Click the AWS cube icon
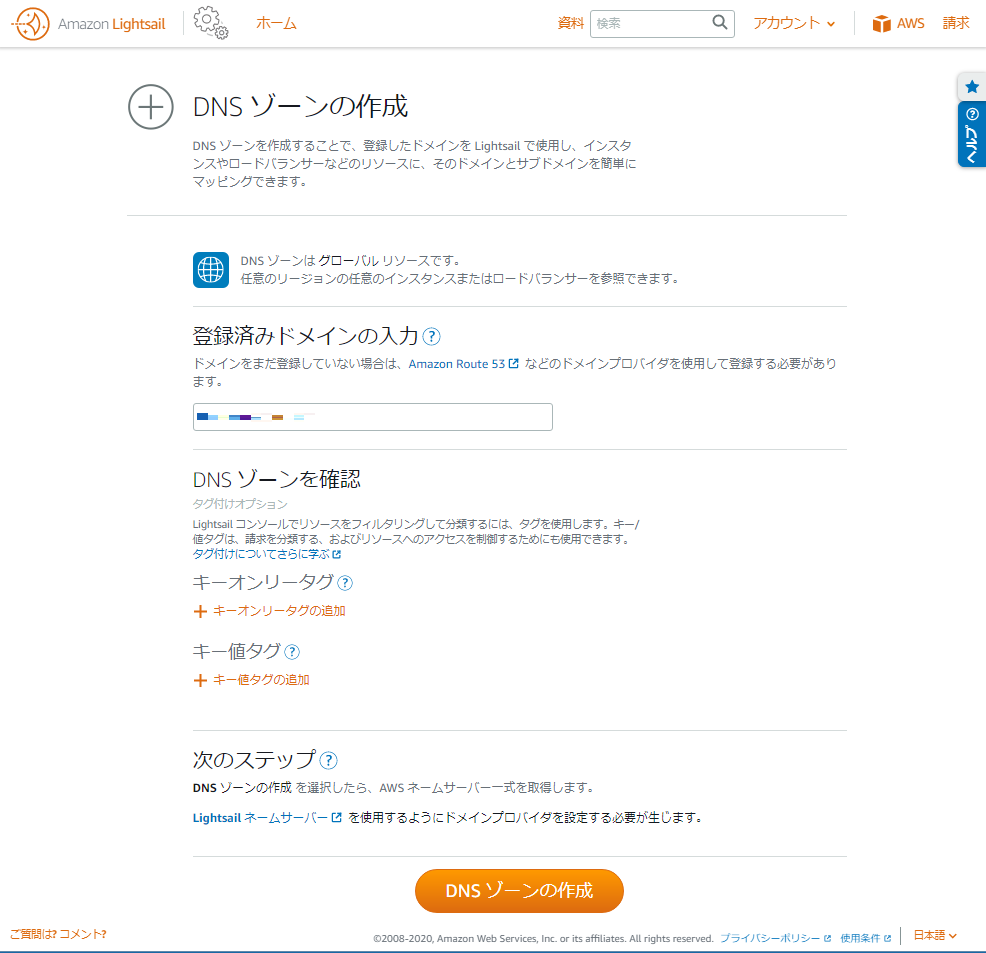 (x=882, y=24)
